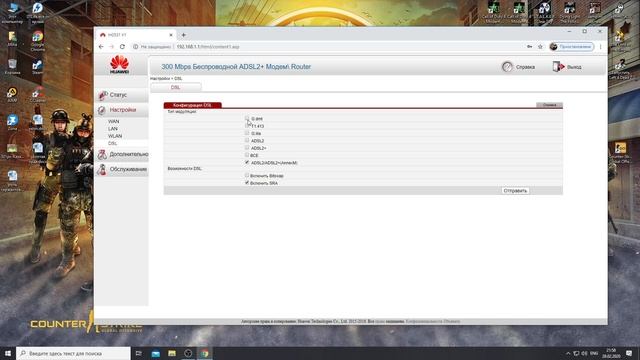Click the Huawei logo in the router page
The height and width of the screenshot is (360, 640).
120,65
